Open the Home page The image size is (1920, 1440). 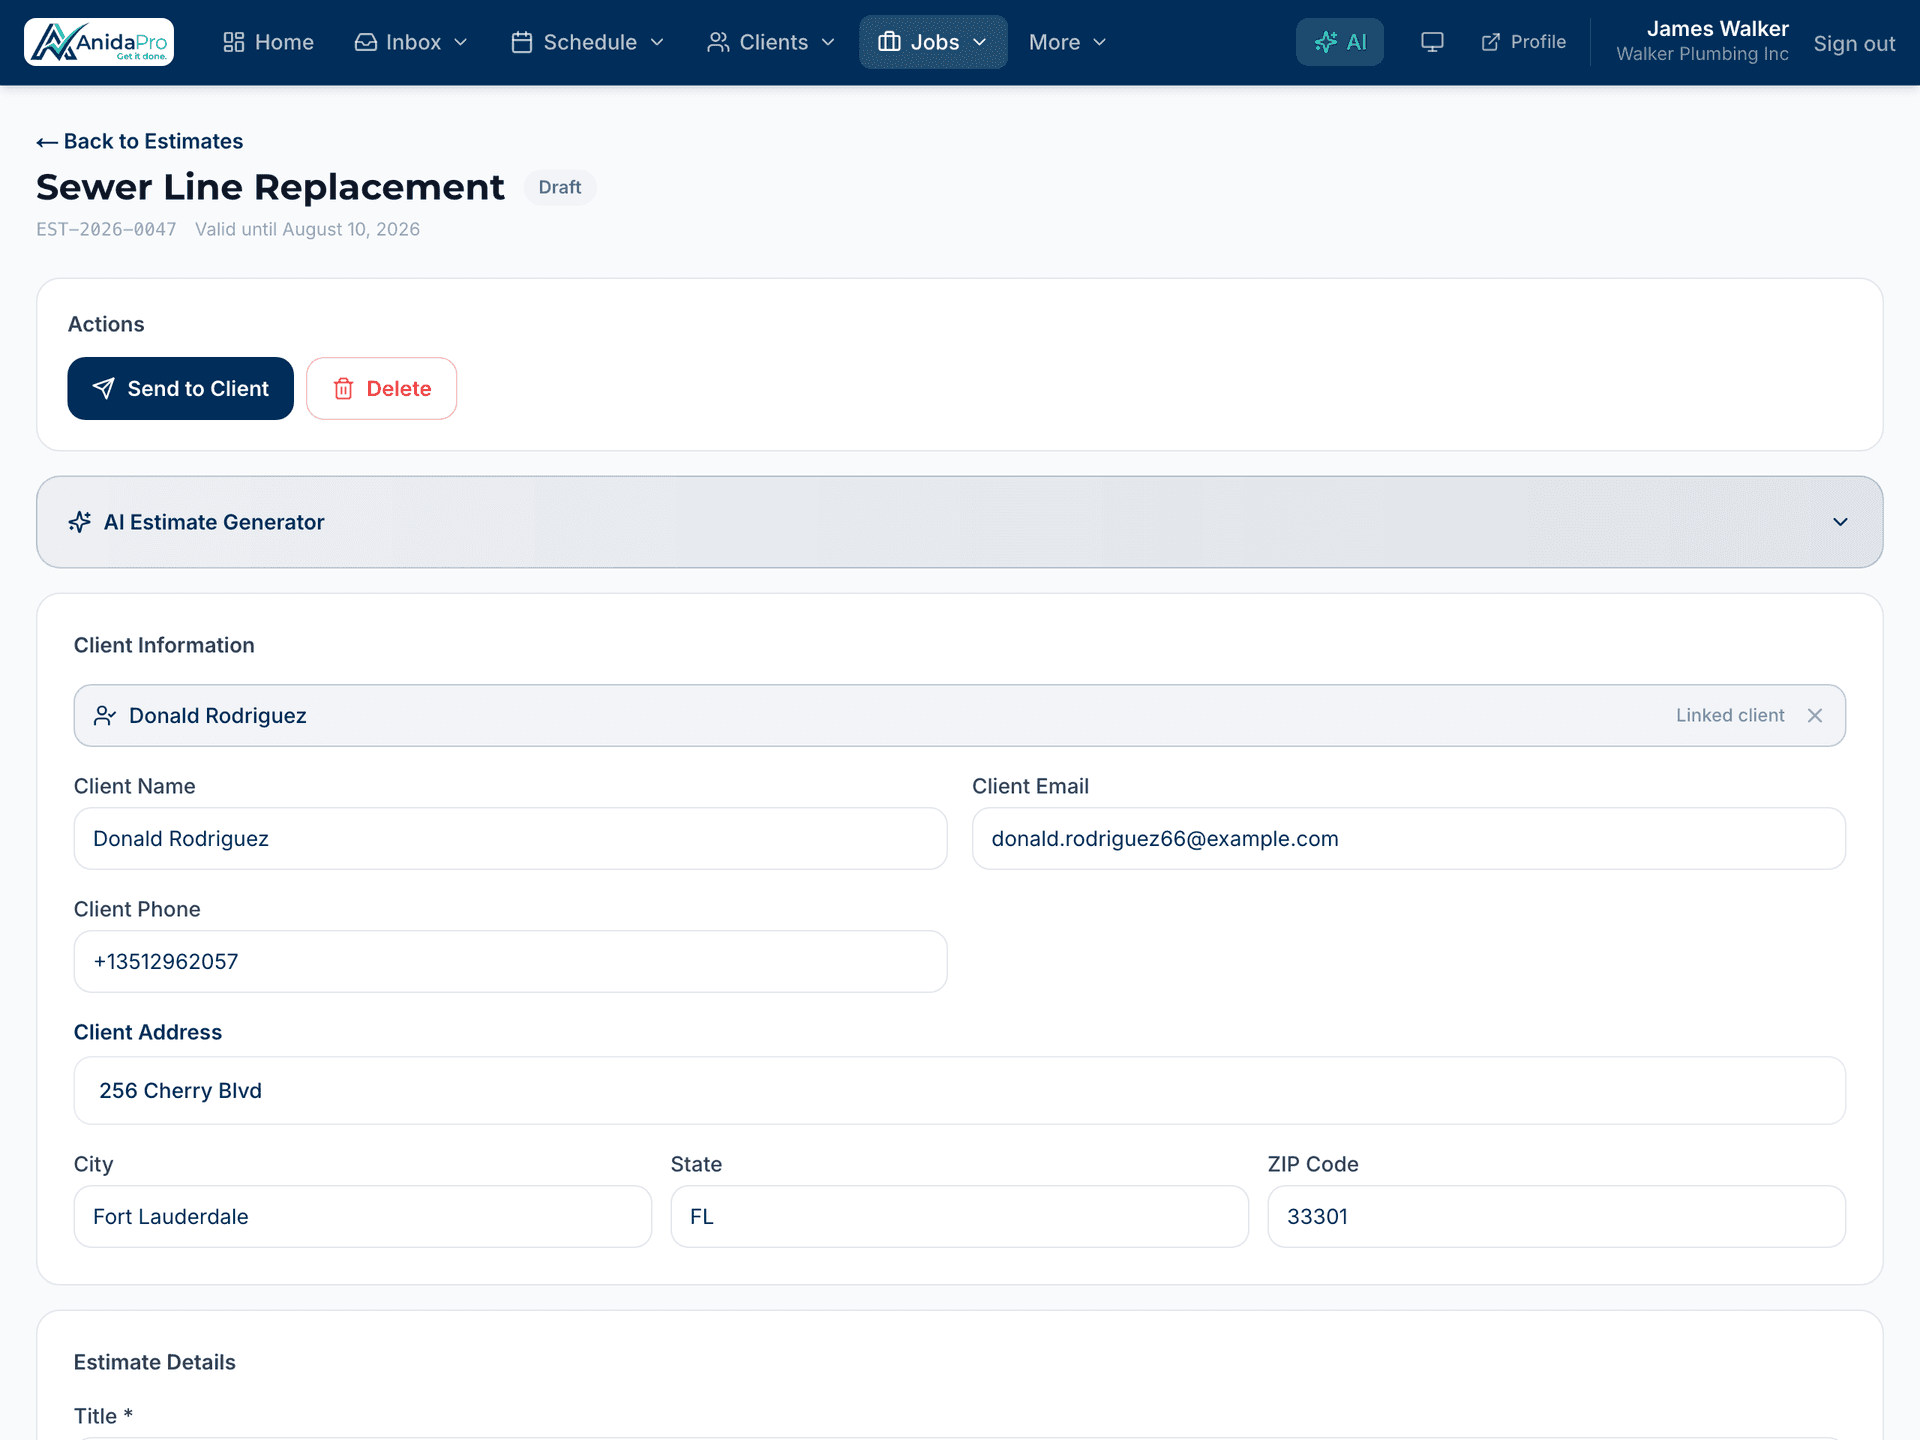(x=268, y=42)
